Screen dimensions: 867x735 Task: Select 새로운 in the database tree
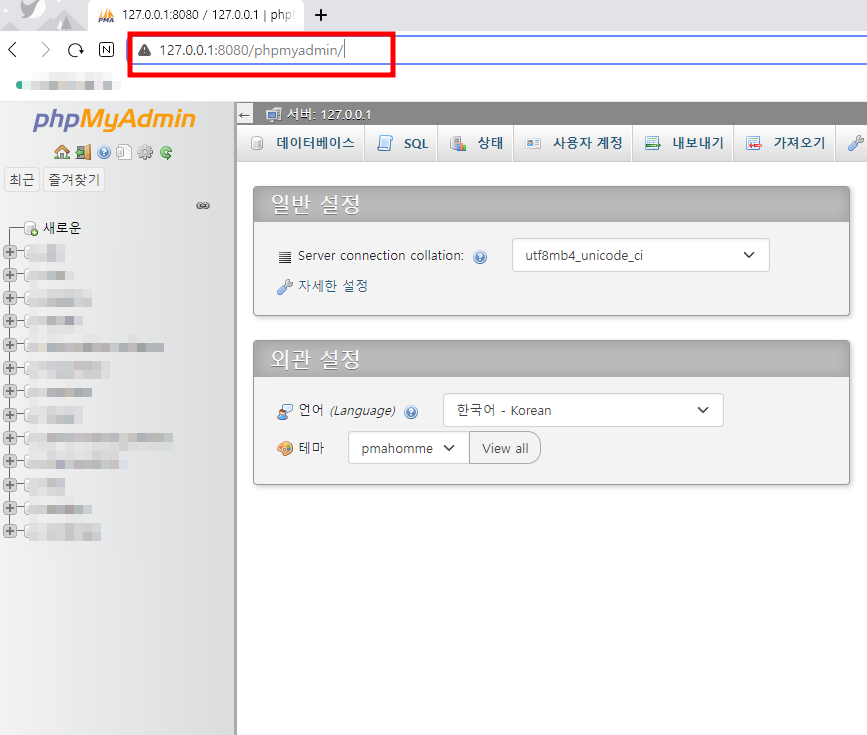[62, 228]
